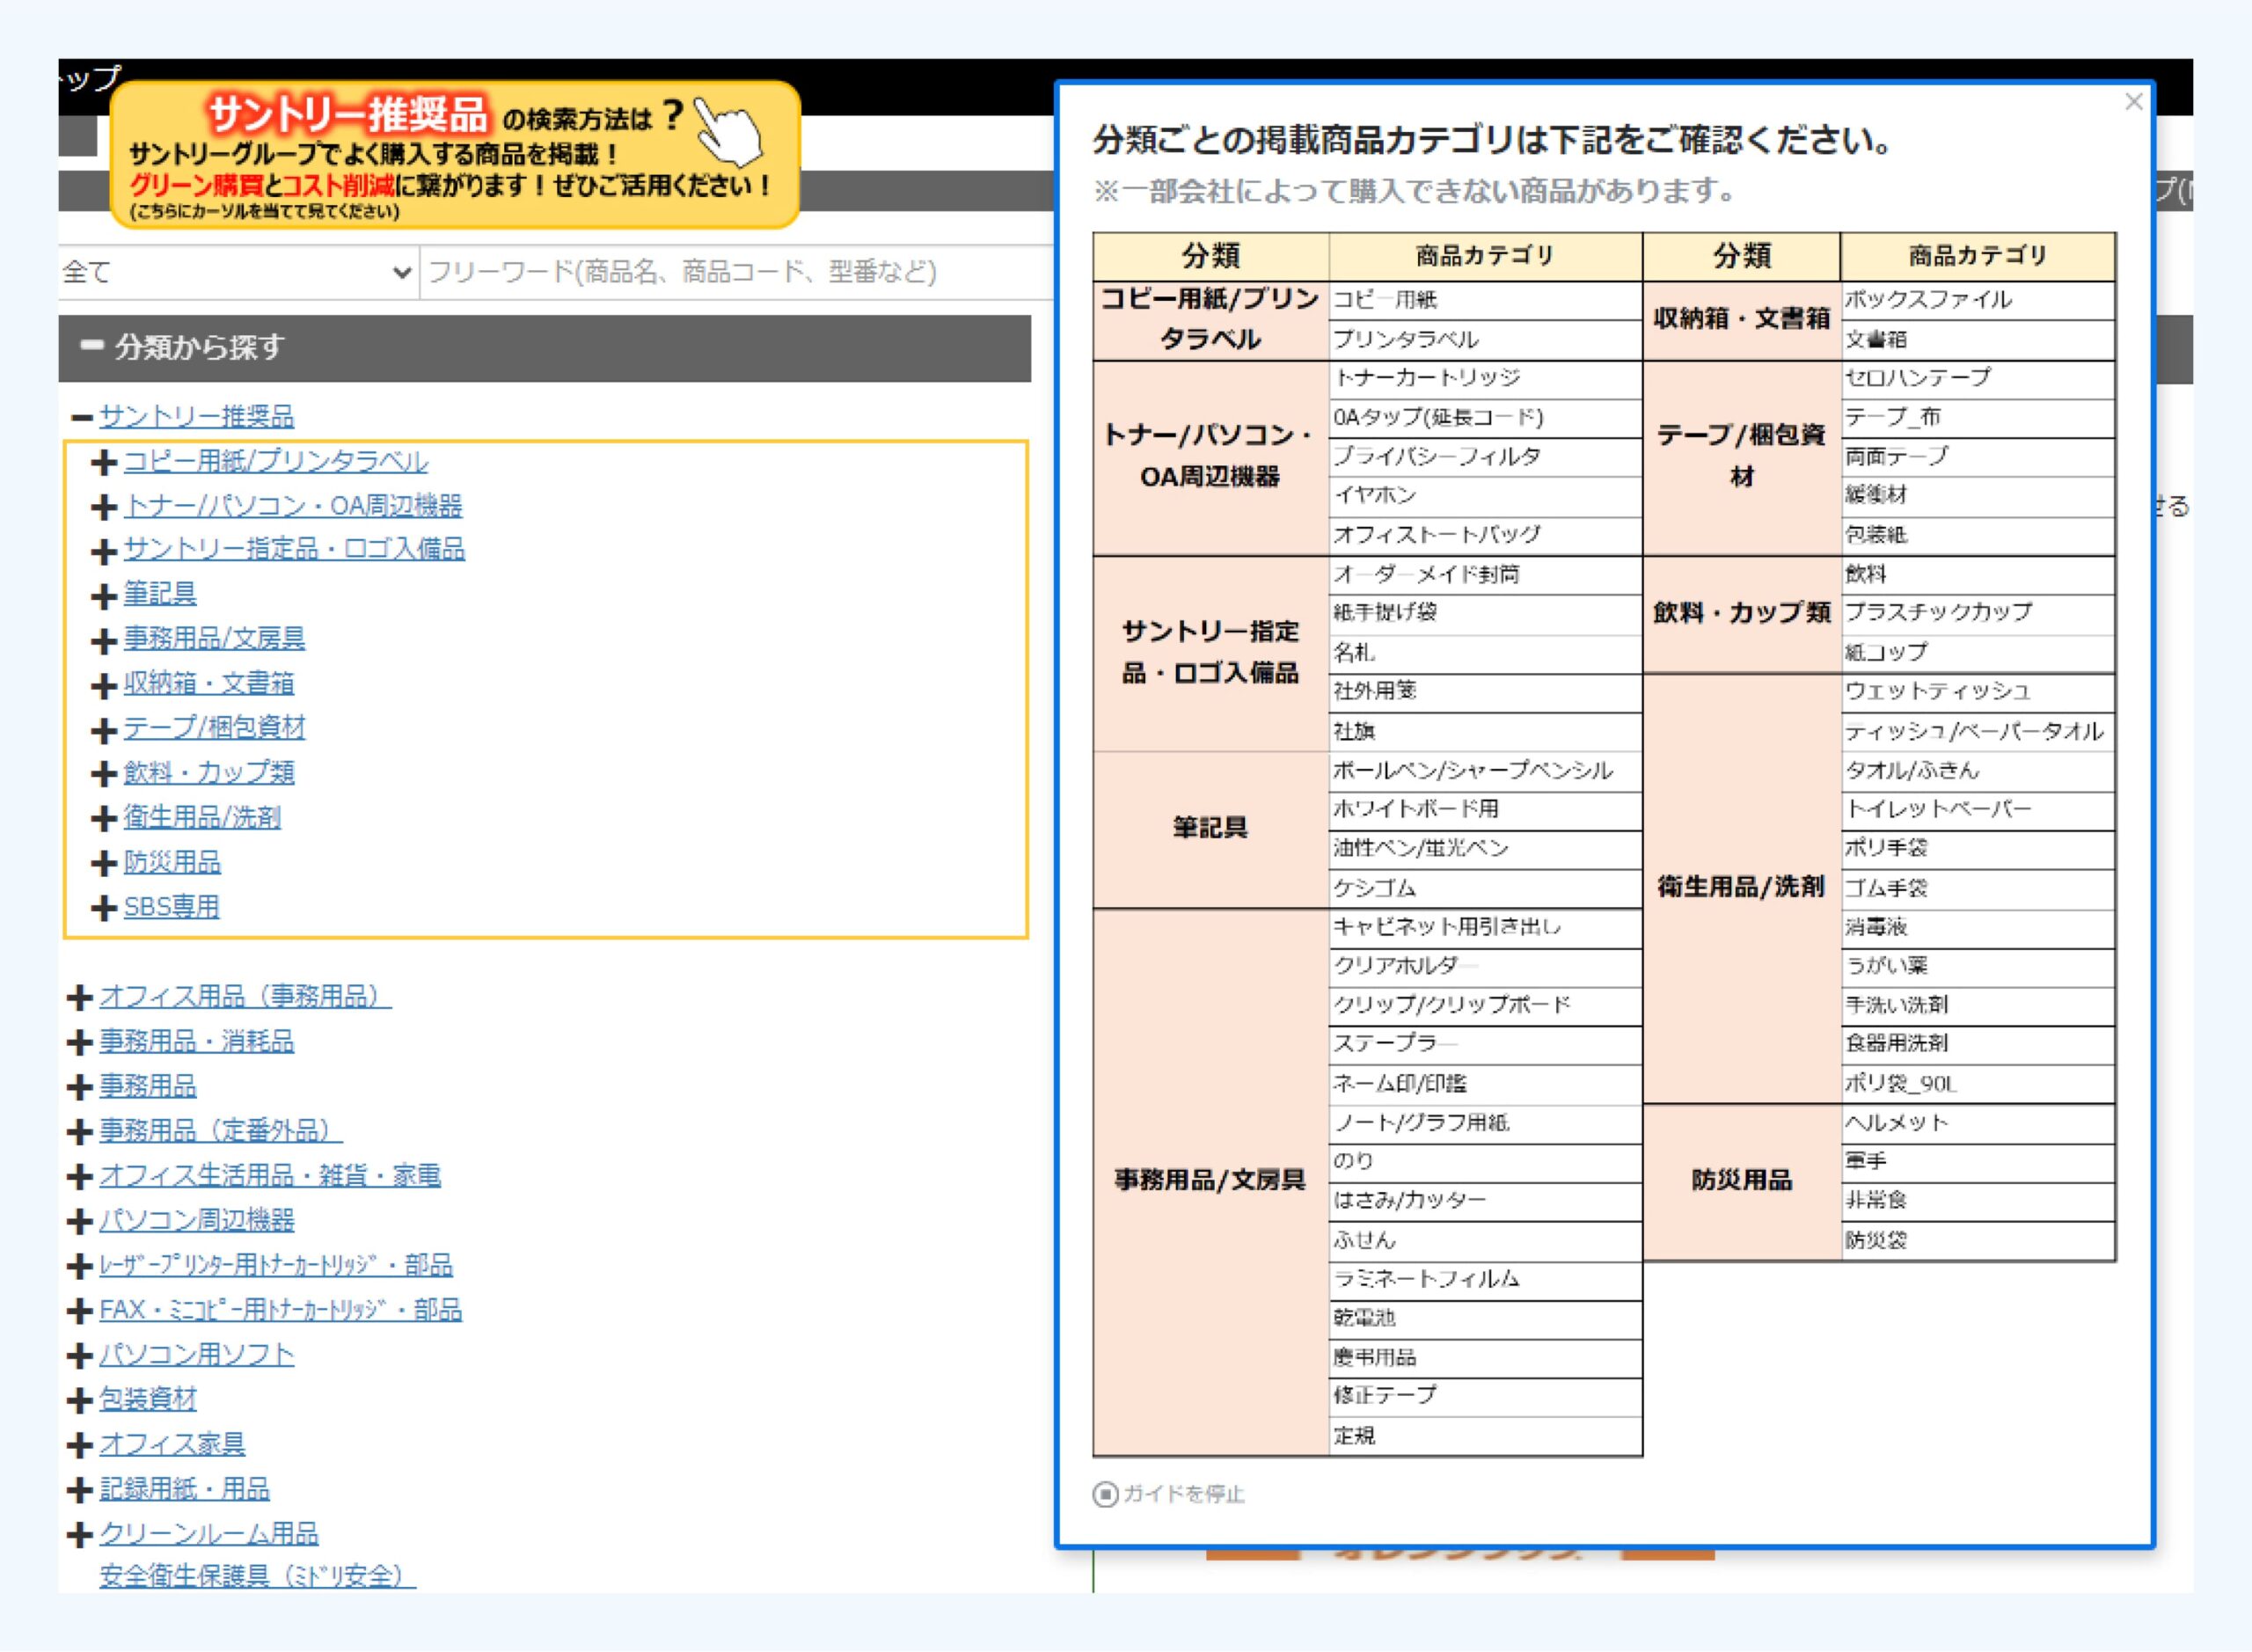
Task: Open the 飲料・カップ類 link
Action: coord(208,772)
